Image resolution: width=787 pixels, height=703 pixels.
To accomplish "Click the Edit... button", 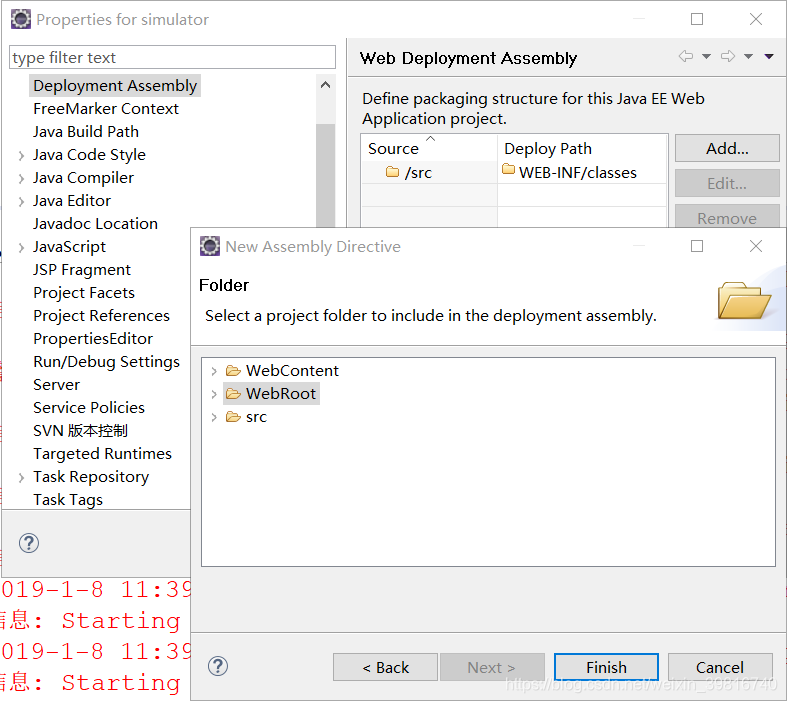I will (727, 183).
